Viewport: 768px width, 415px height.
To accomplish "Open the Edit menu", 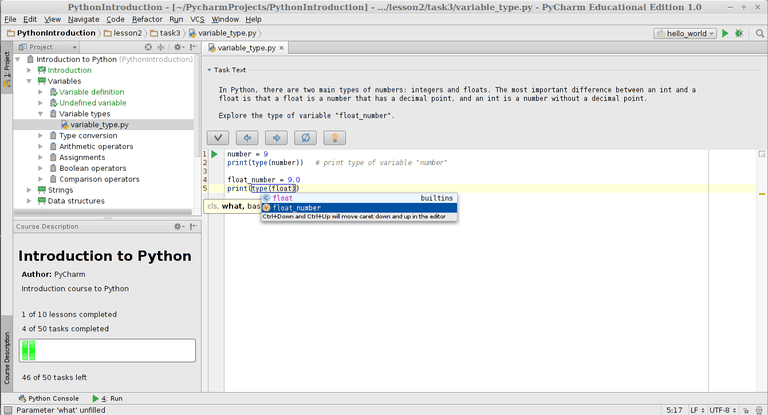I will 30,19.
